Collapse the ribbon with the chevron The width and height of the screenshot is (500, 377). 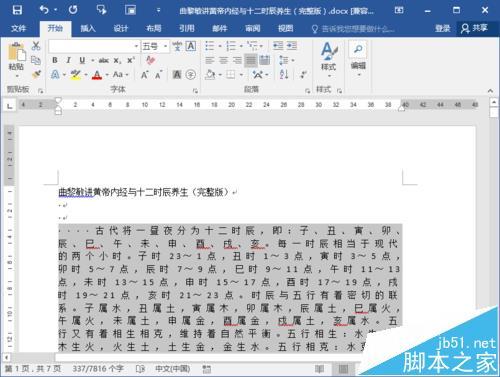pyautogui.click(x=490, y=90)
